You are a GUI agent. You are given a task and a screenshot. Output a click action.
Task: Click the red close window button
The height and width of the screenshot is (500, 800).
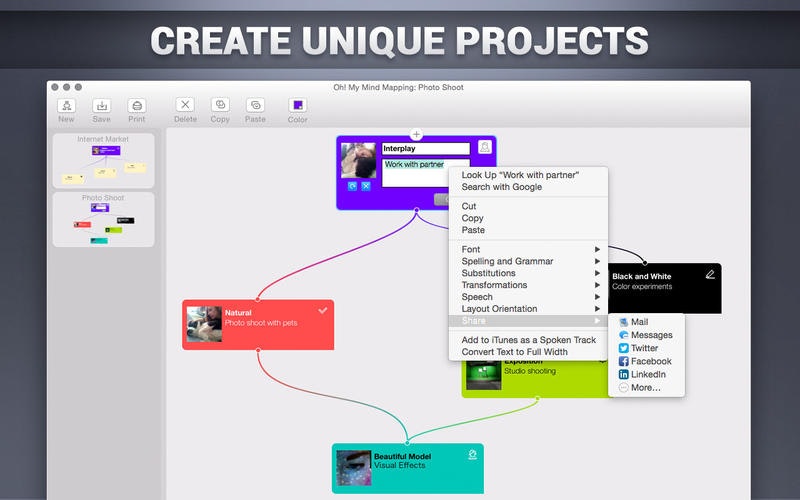[55, 87]
